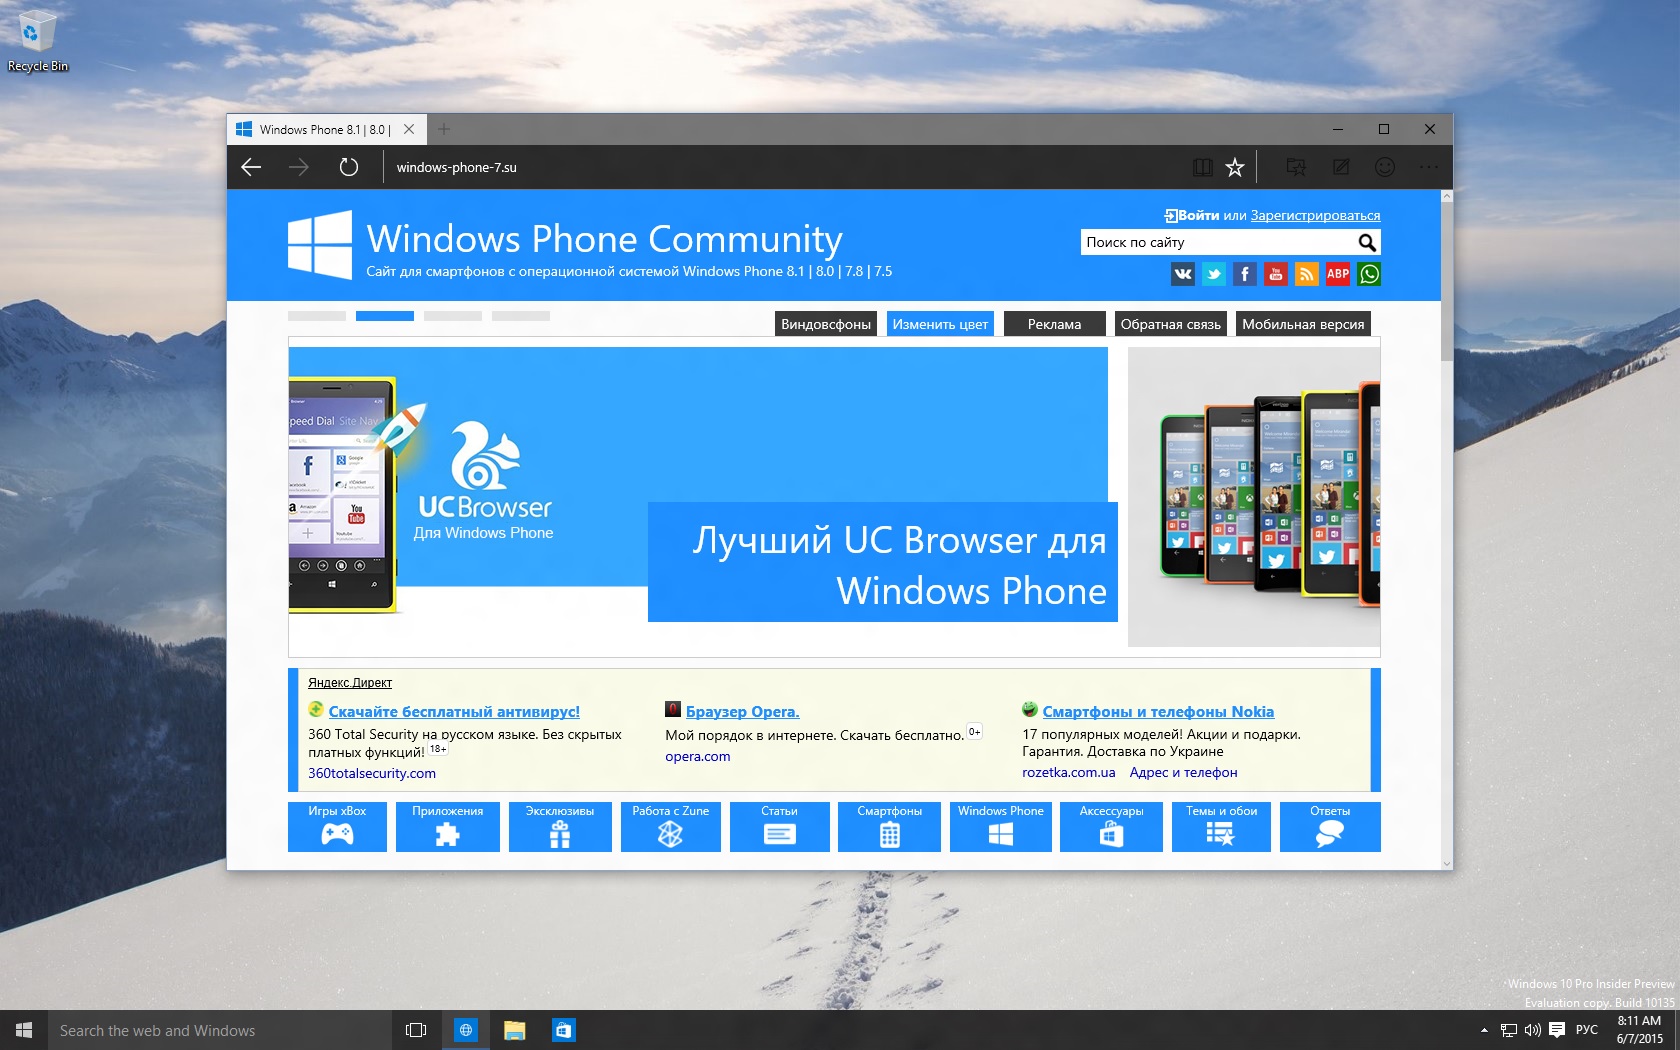Click the Поиск по сайту search field

click(x=1218, y=242)
